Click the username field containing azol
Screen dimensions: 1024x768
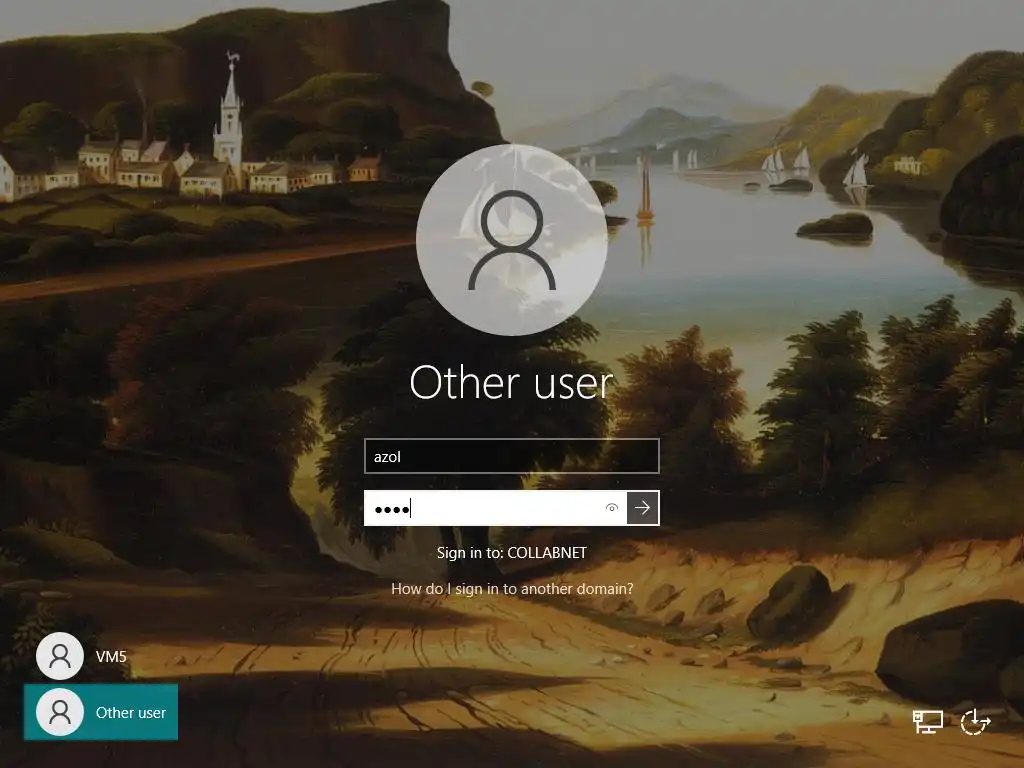511,456
